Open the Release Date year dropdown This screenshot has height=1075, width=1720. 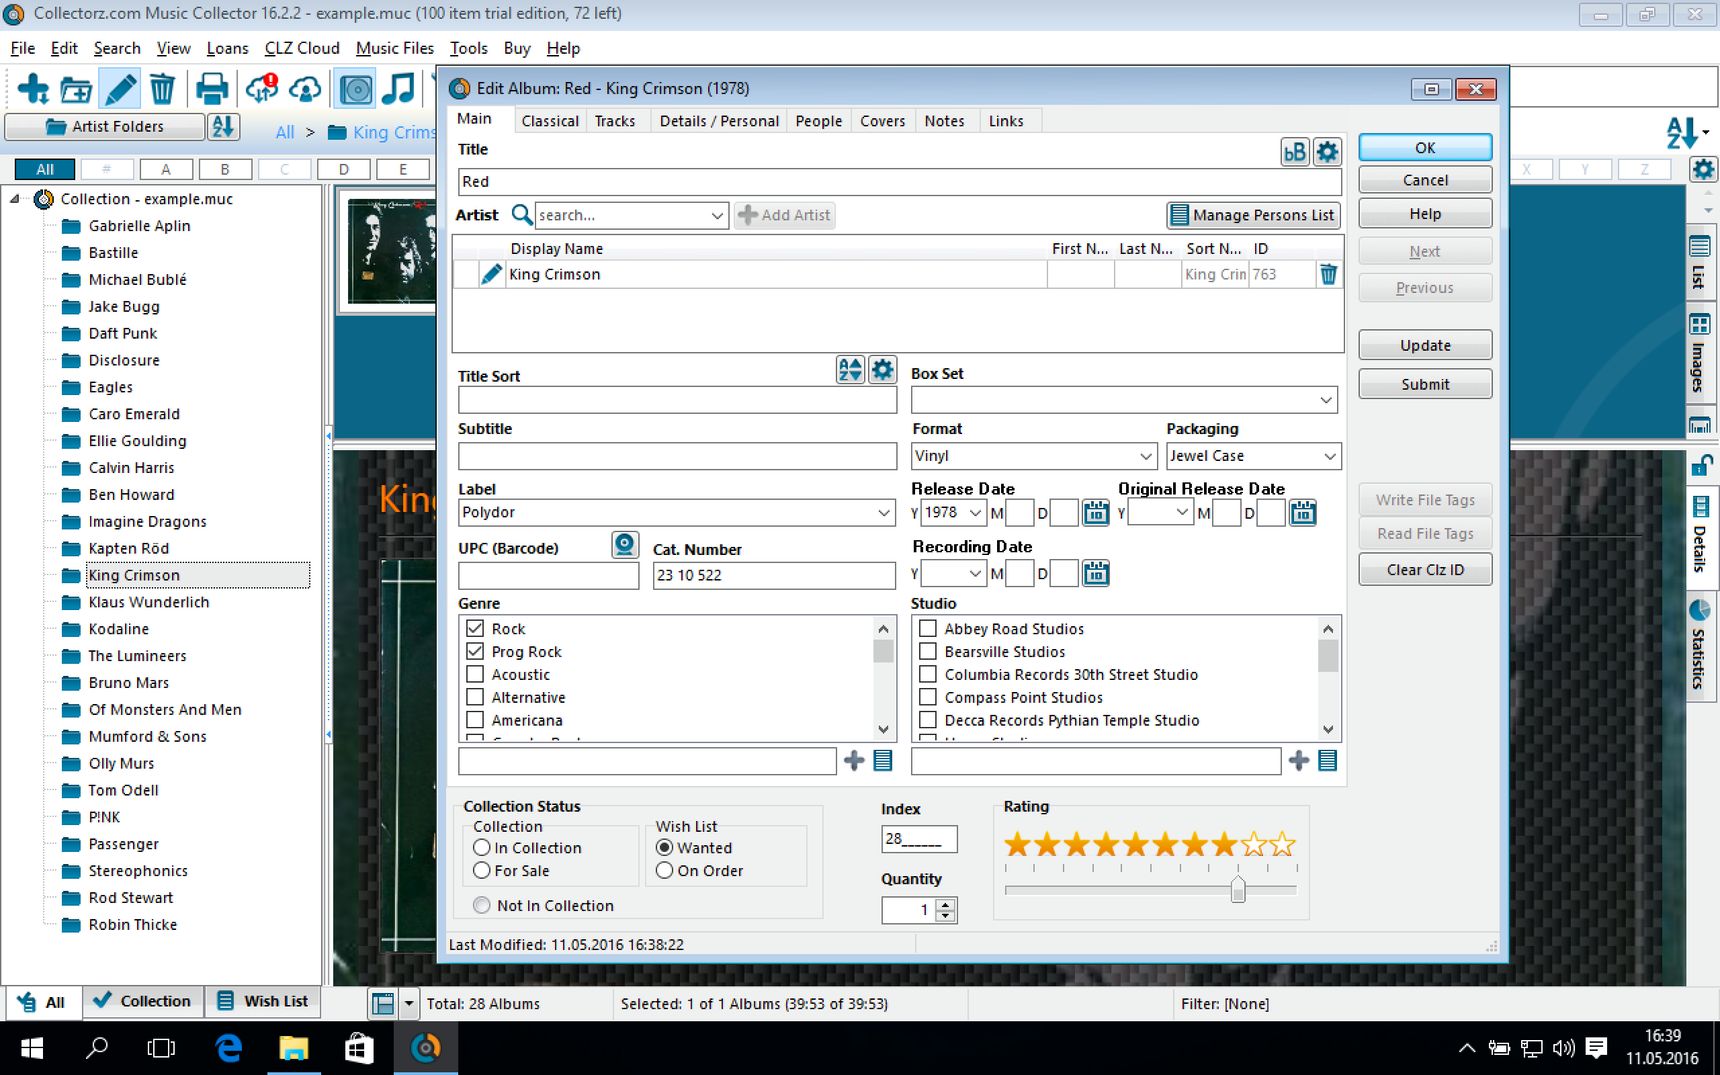pos(975,513)
